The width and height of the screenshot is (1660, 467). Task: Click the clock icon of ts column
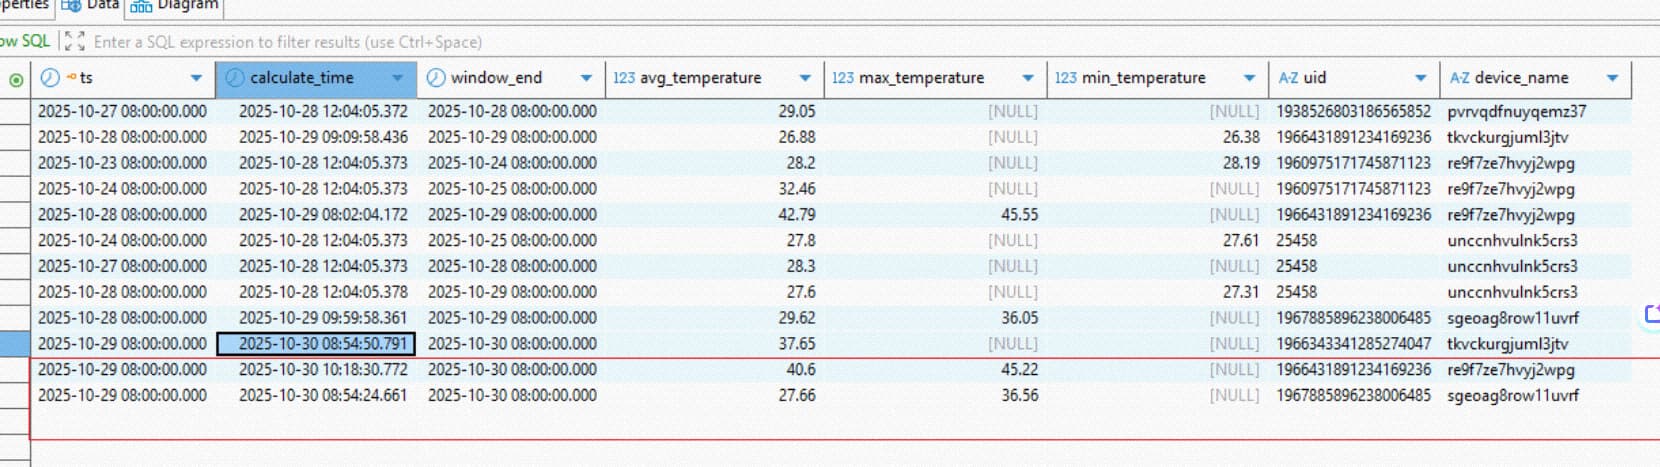tap(50, 78)
